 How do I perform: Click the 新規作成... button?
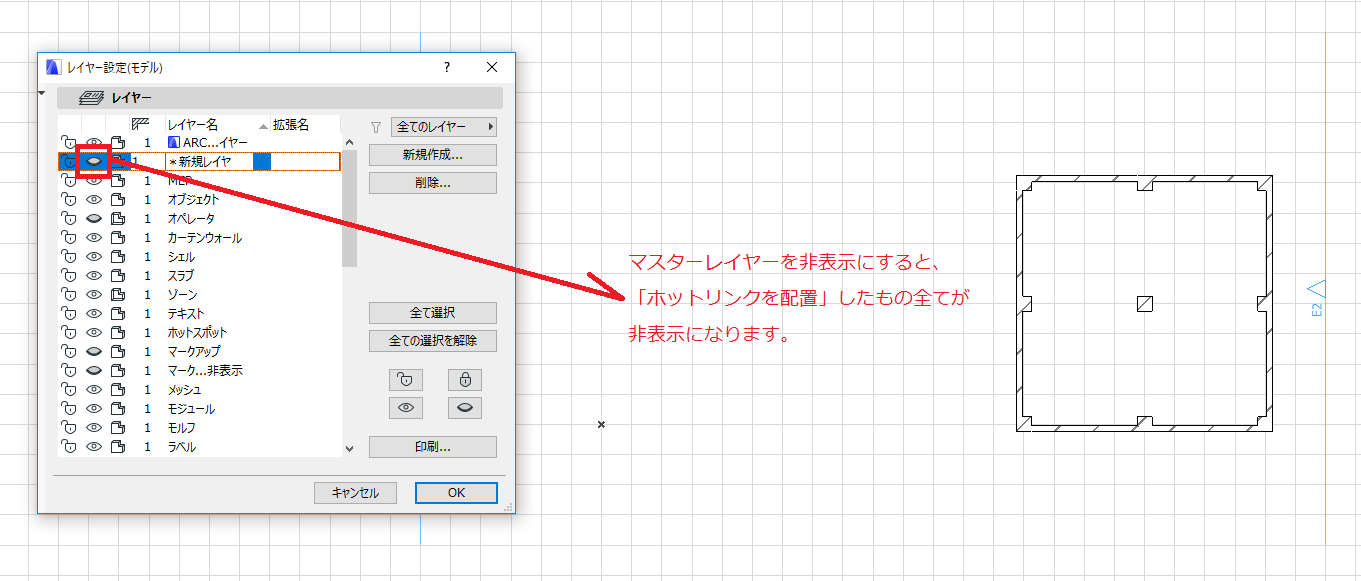pos(433,155)
